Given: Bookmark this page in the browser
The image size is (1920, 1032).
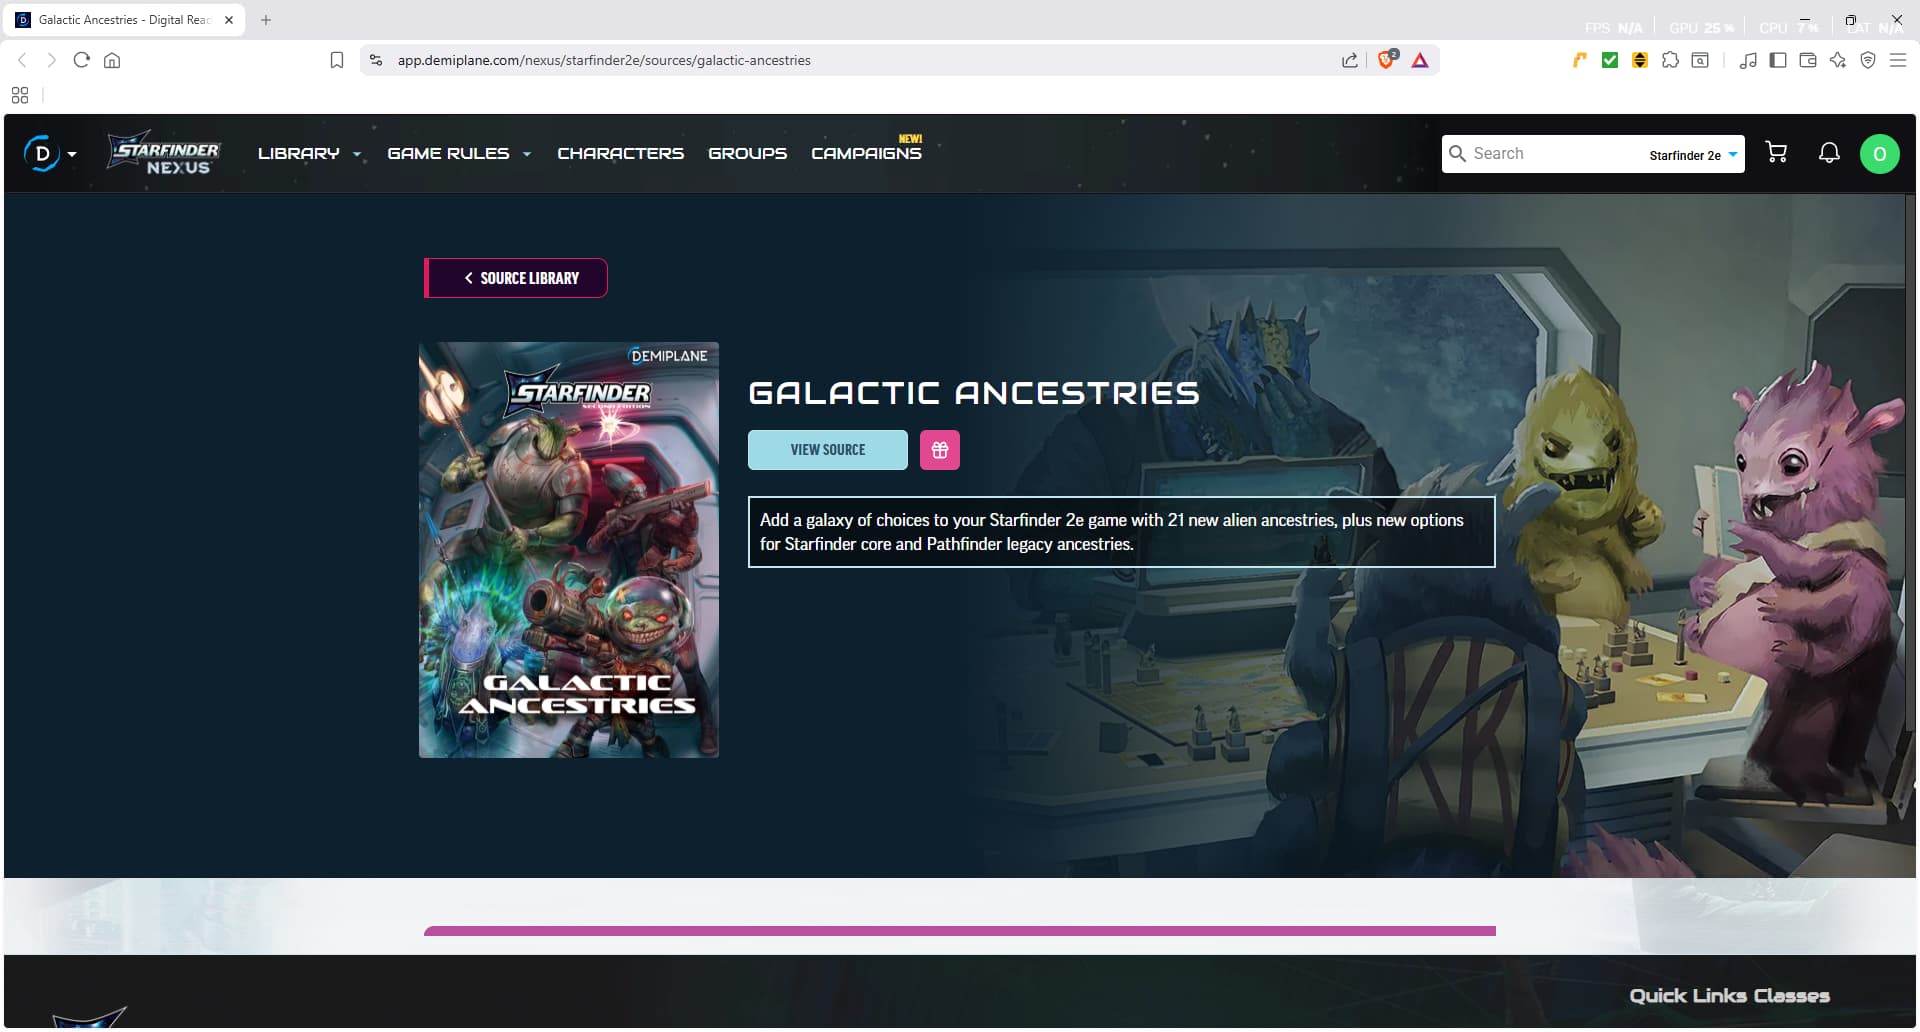Looking at the screenshot, I should [337, 60].
